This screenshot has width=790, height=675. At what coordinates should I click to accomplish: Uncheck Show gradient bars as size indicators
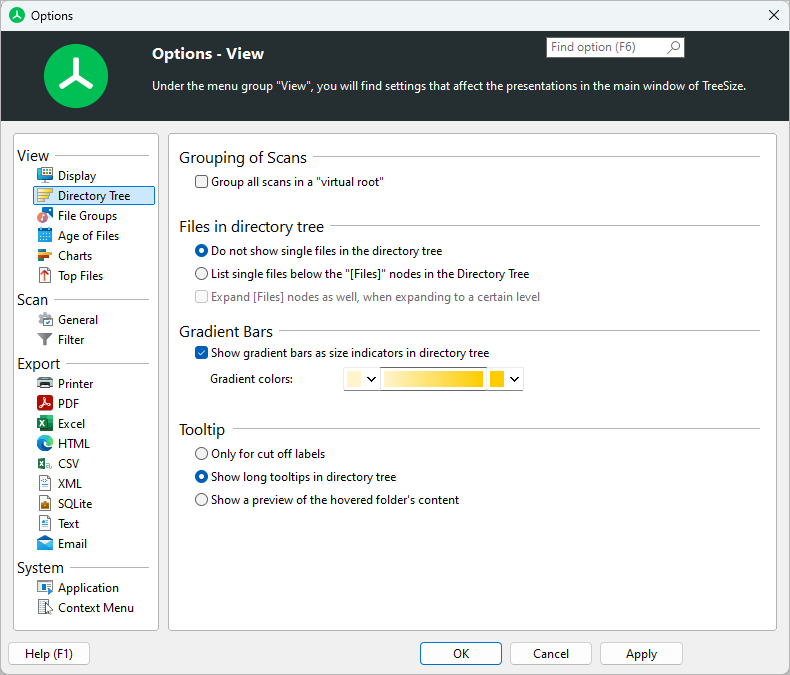[x=201, y=353]
